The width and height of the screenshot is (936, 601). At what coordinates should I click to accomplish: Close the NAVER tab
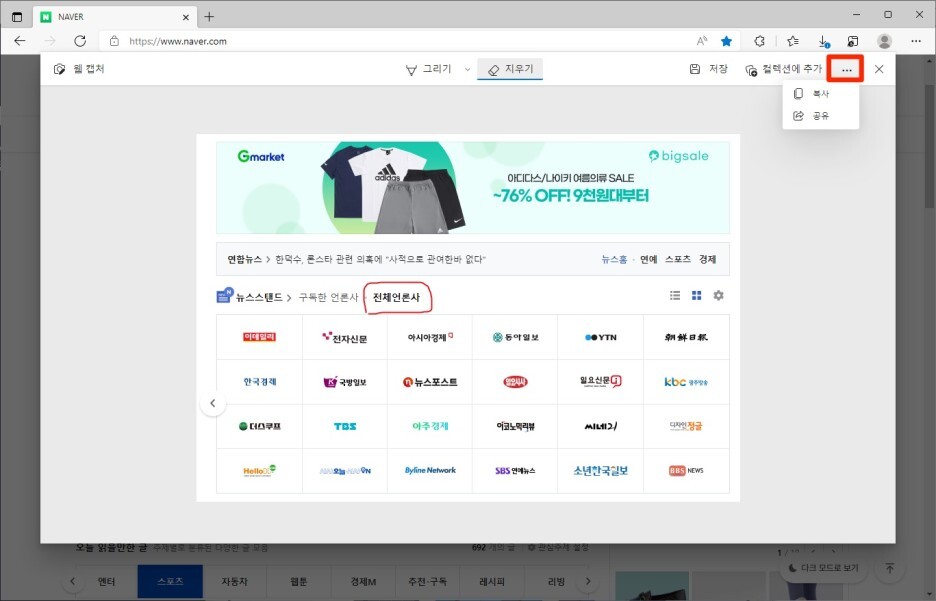point(186,17)
